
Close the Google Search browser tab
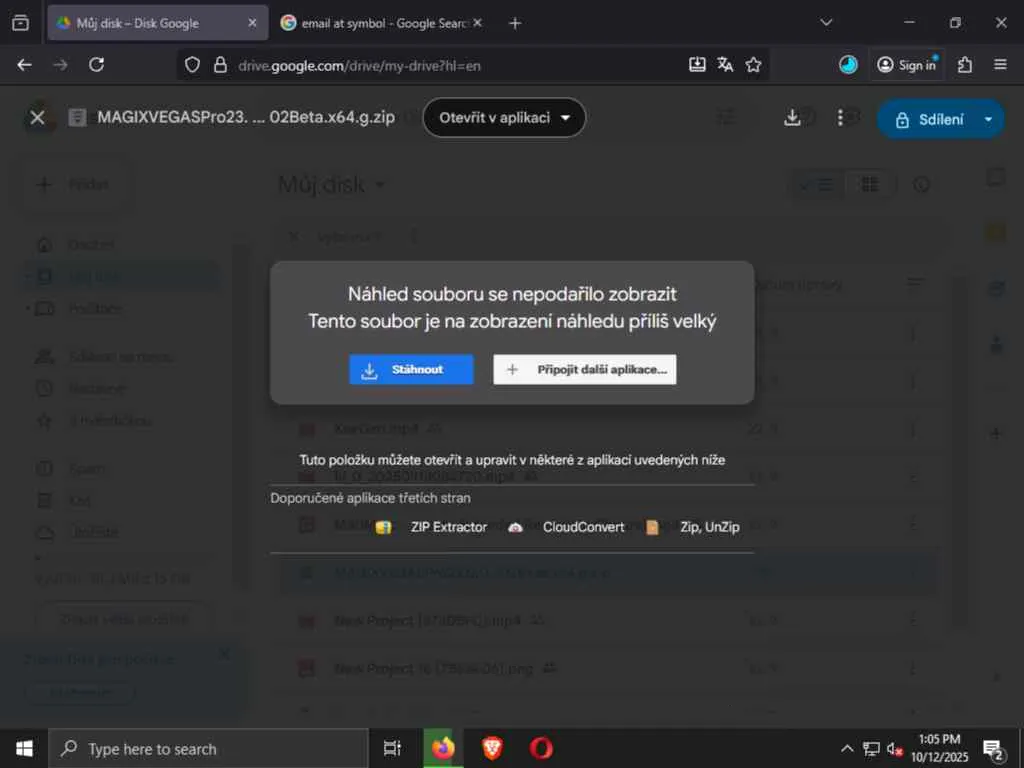click(477, 23)
